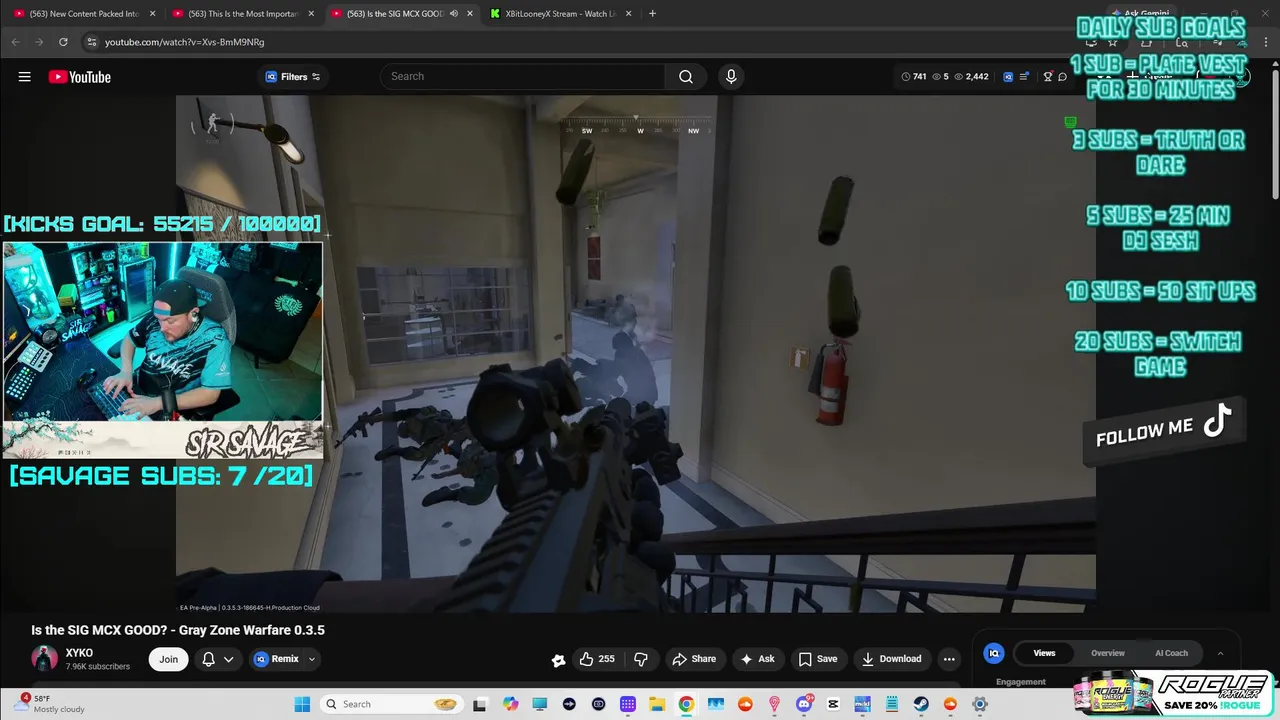
Task: Click the 741 clock stat in vidIQ bar
Action: click(914, 77)
